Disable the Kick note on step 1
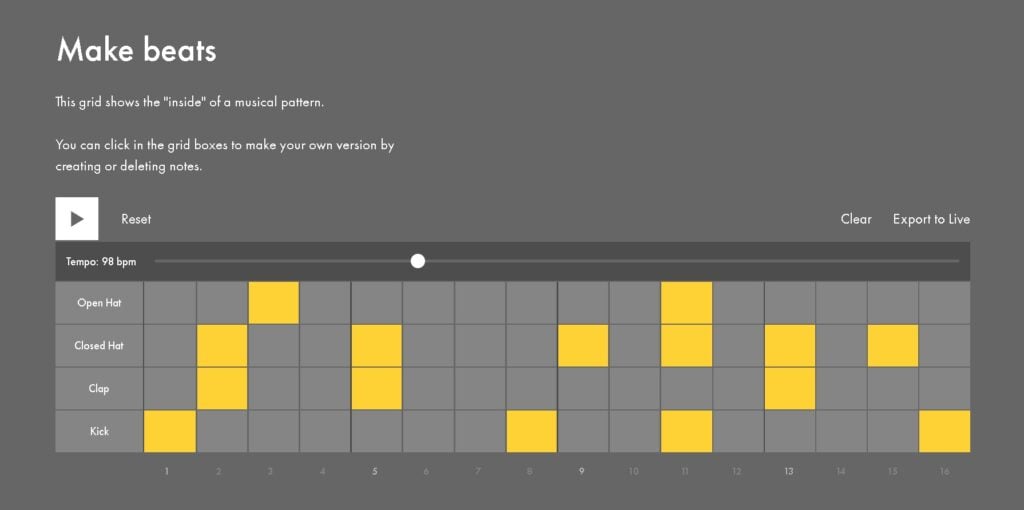Viewport: 1024px width, 510px height. click(170, 431)
